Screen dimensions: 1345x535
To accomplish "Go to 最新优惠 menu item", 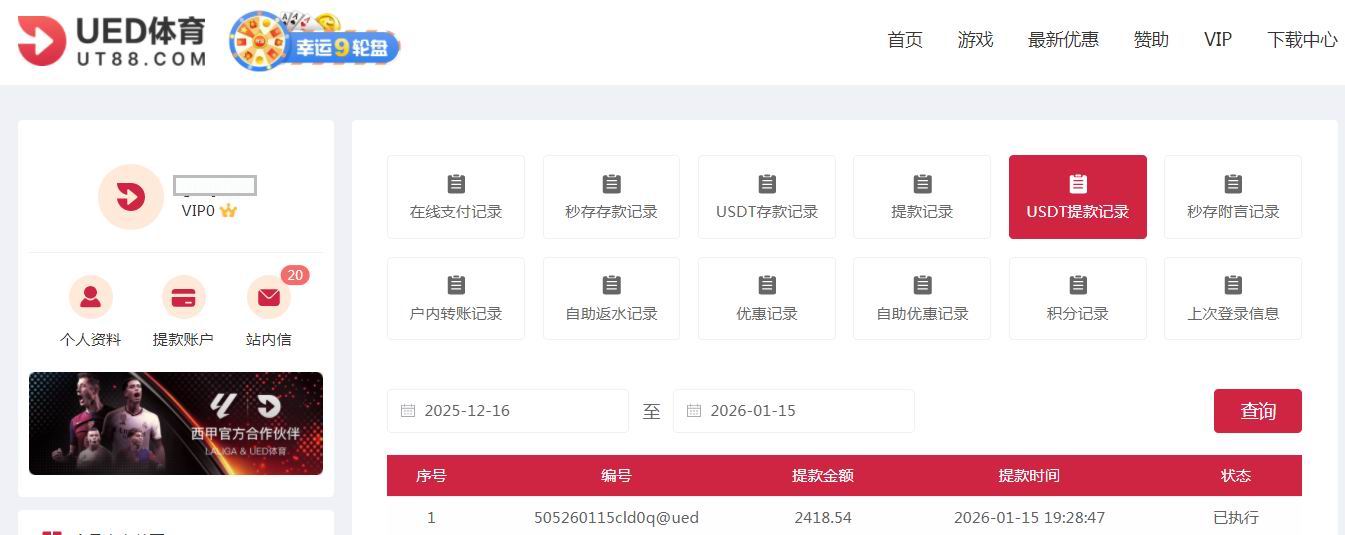I will coord(1063,40).
